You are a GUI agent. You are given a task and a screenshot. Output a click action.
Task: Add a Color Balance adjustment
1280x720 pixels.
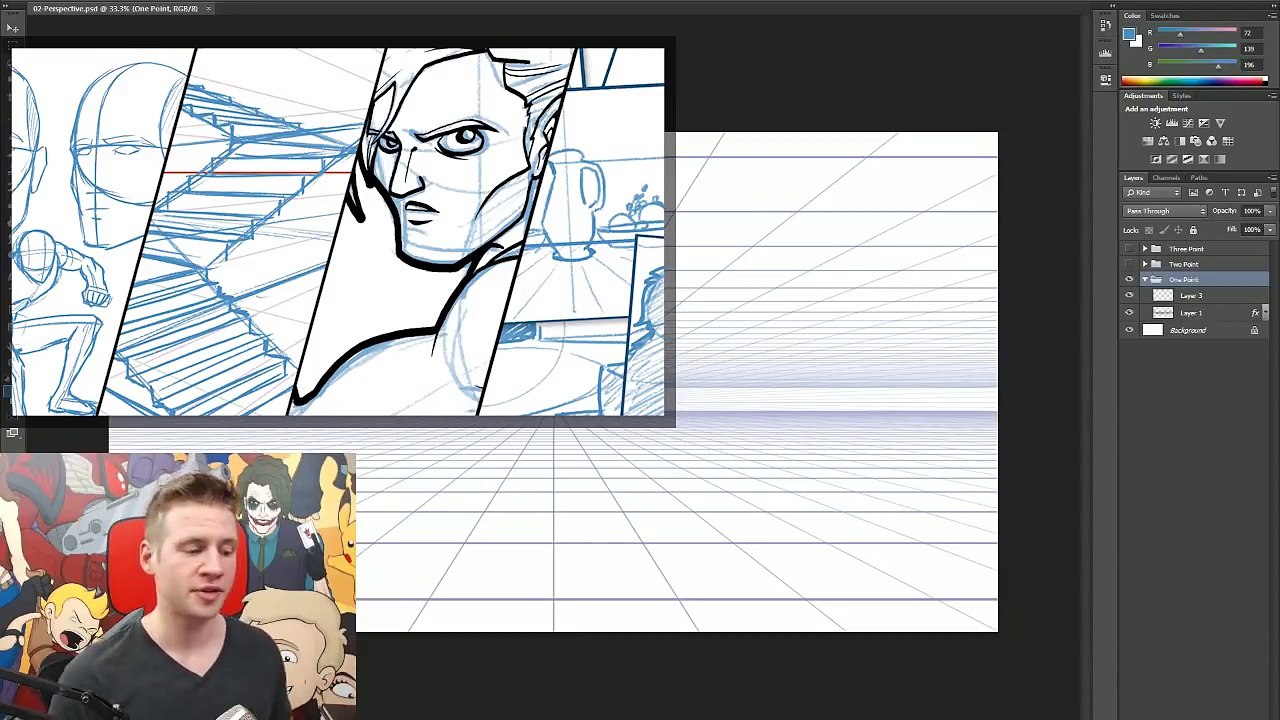click(1163, 141)
